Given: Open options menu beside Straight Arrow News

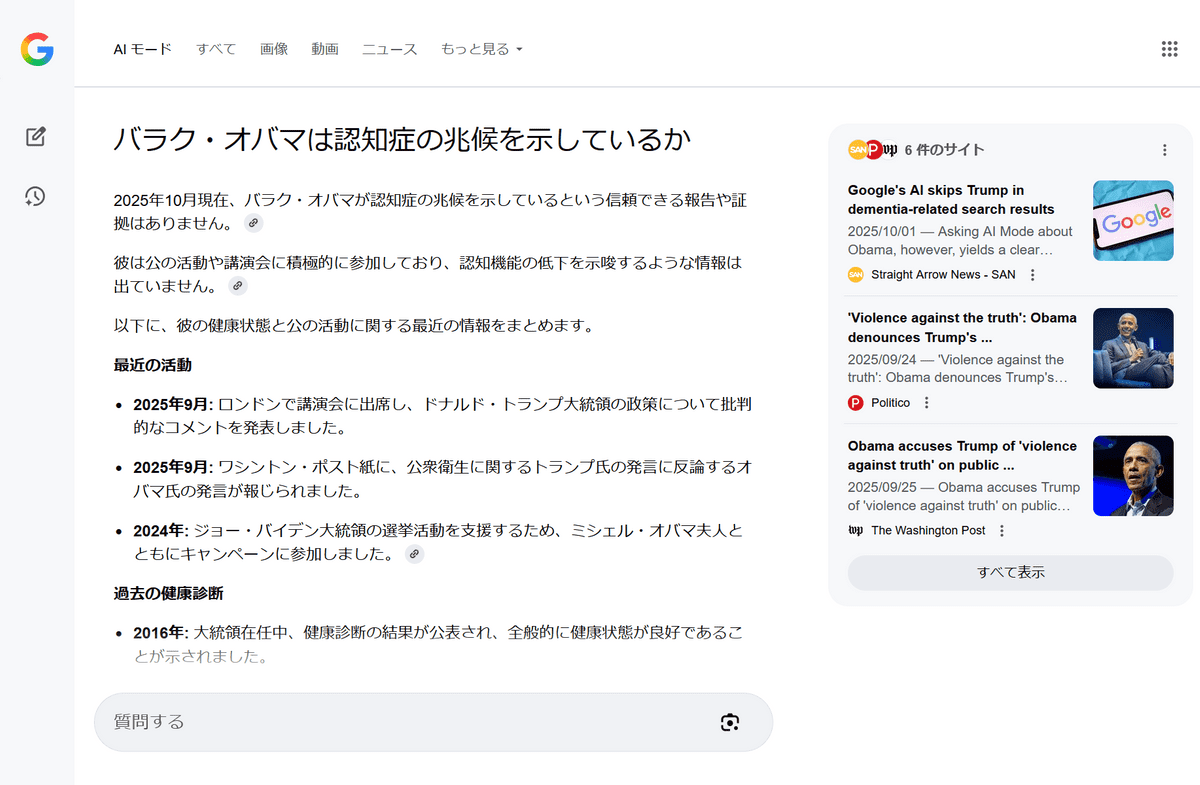Looking at the screenshot, I should click(x=1033, y=275).
